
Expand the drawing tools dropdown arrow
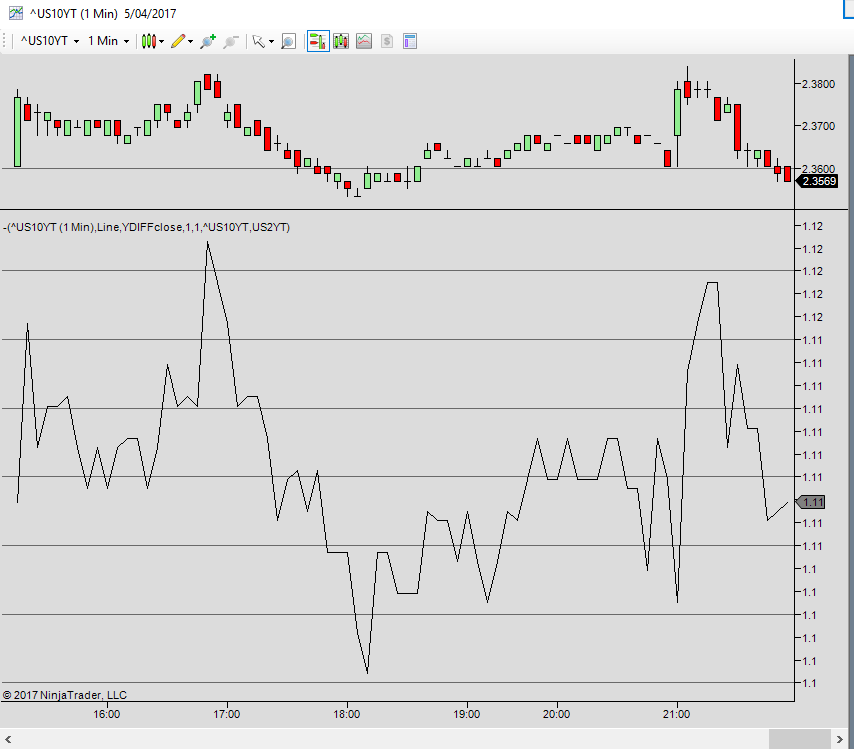coord(191,41)
